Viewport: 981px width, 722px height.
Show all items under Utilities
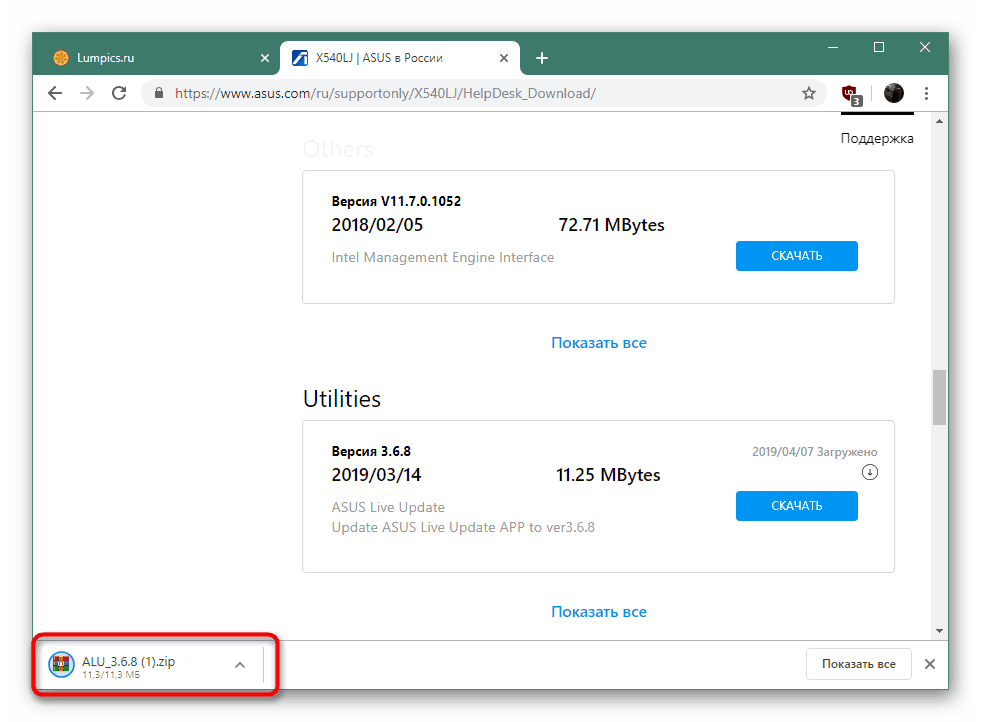click(x=599, y=612)
